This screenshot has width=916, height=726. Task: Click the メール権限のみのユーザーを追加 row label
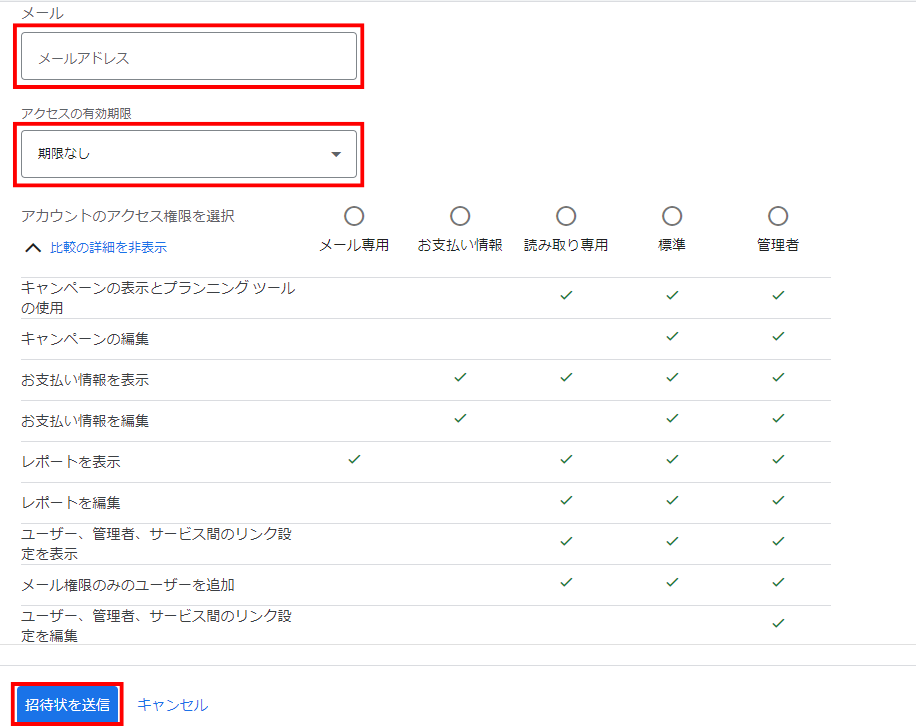click(127, 585)
